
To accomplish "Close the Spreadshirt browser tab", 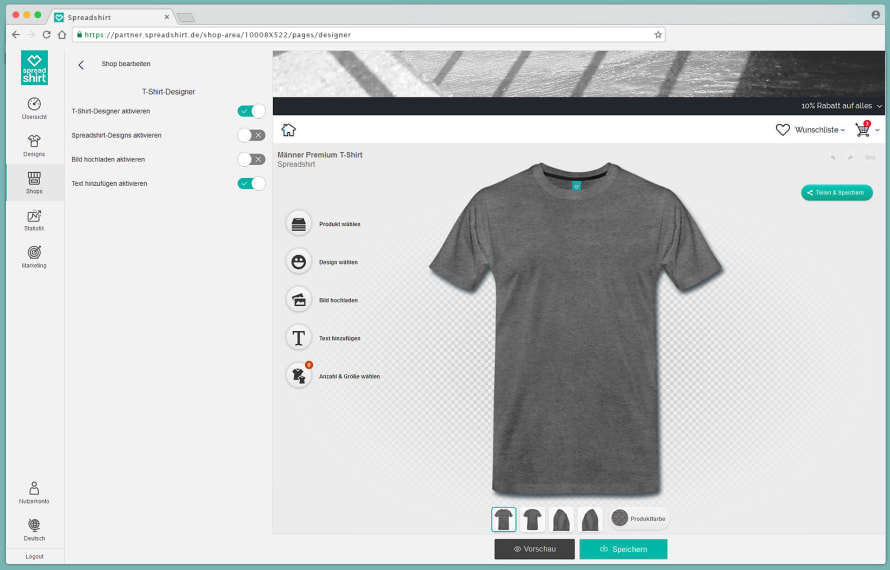I will (166, 17).
